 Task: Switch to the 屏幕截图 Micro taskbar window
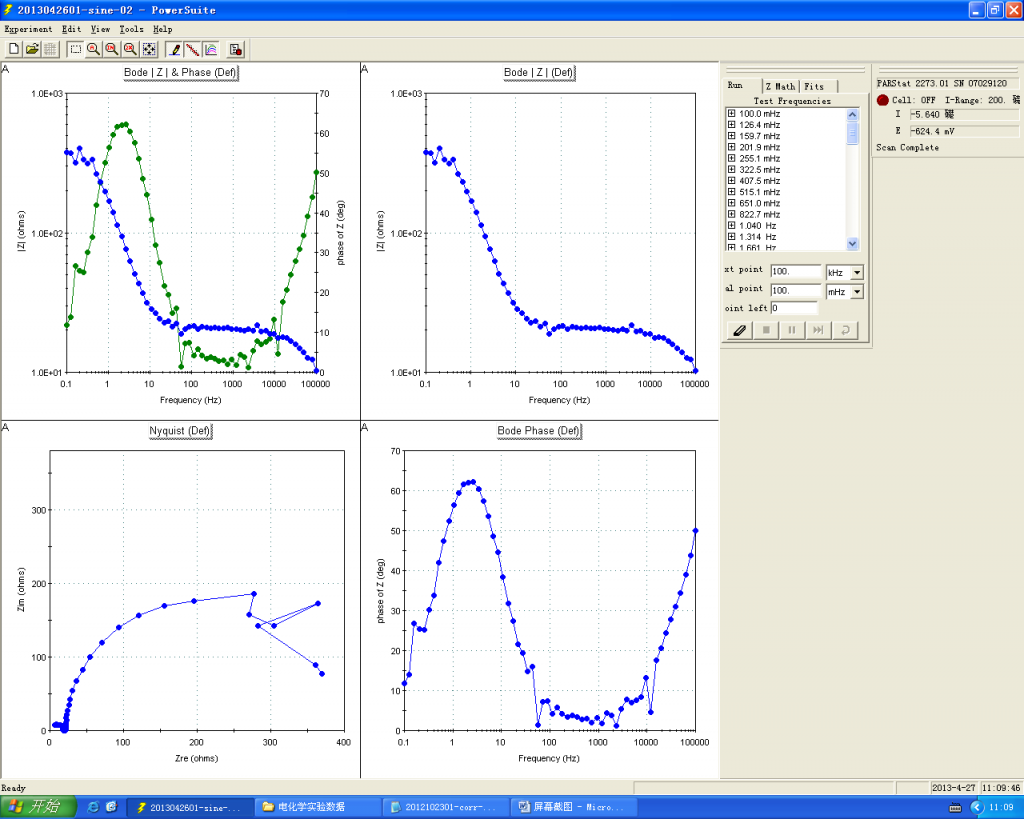coord(571,807)
